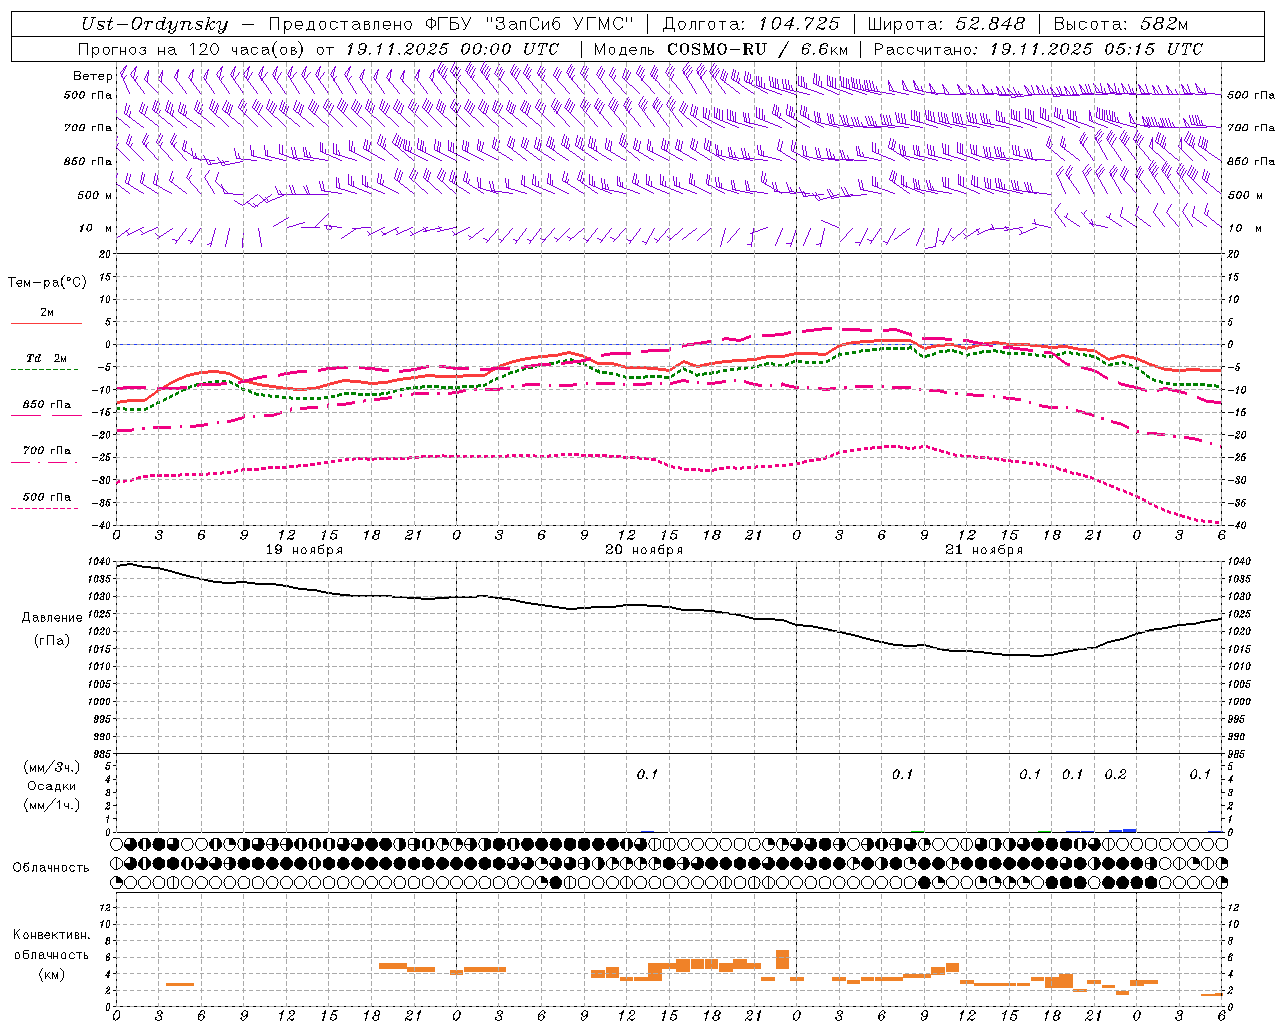This screenshot has width=1280, height=1024.
Task: Click the blue precipitation bar below 0.2
Action: (1122, 830)
